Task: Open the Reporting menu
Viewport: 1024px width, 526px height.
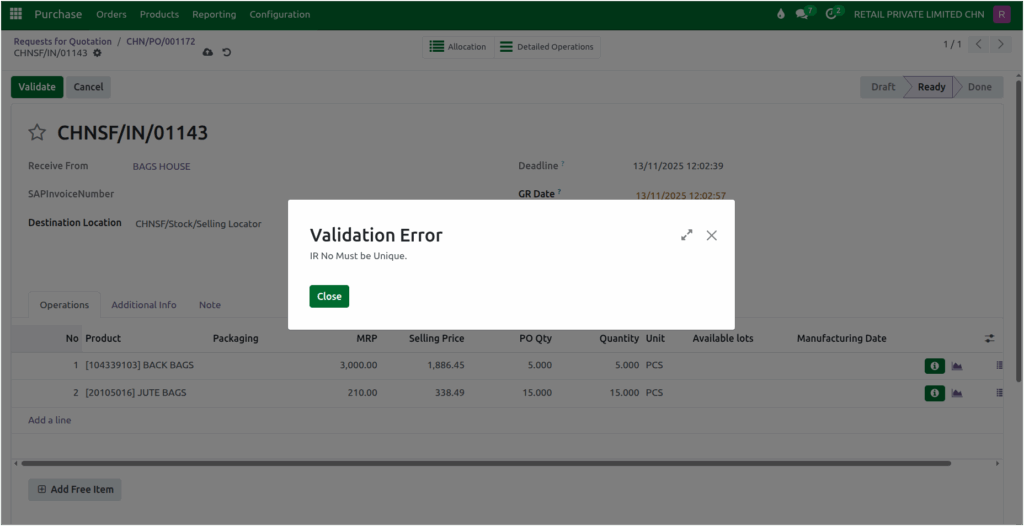Action: 214,14
